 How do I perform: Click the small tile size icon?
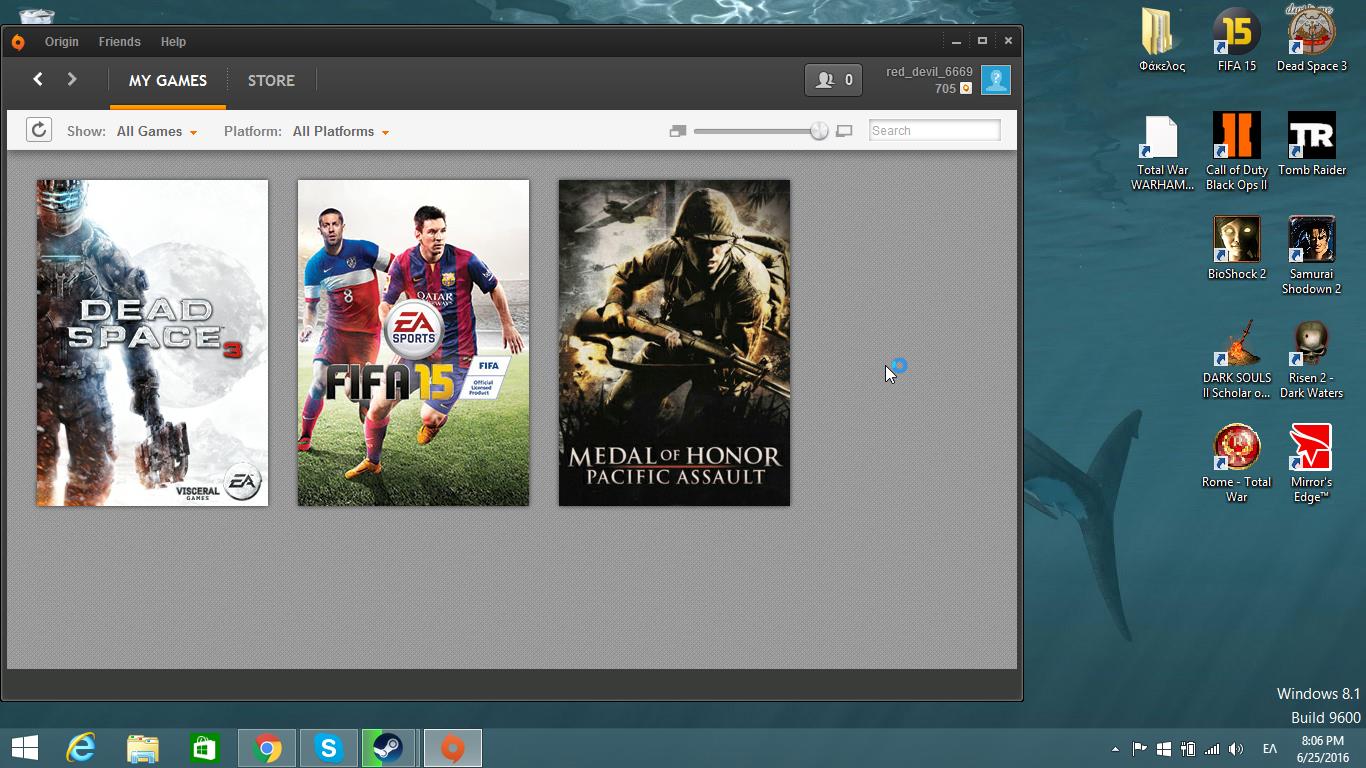point(678,131)
